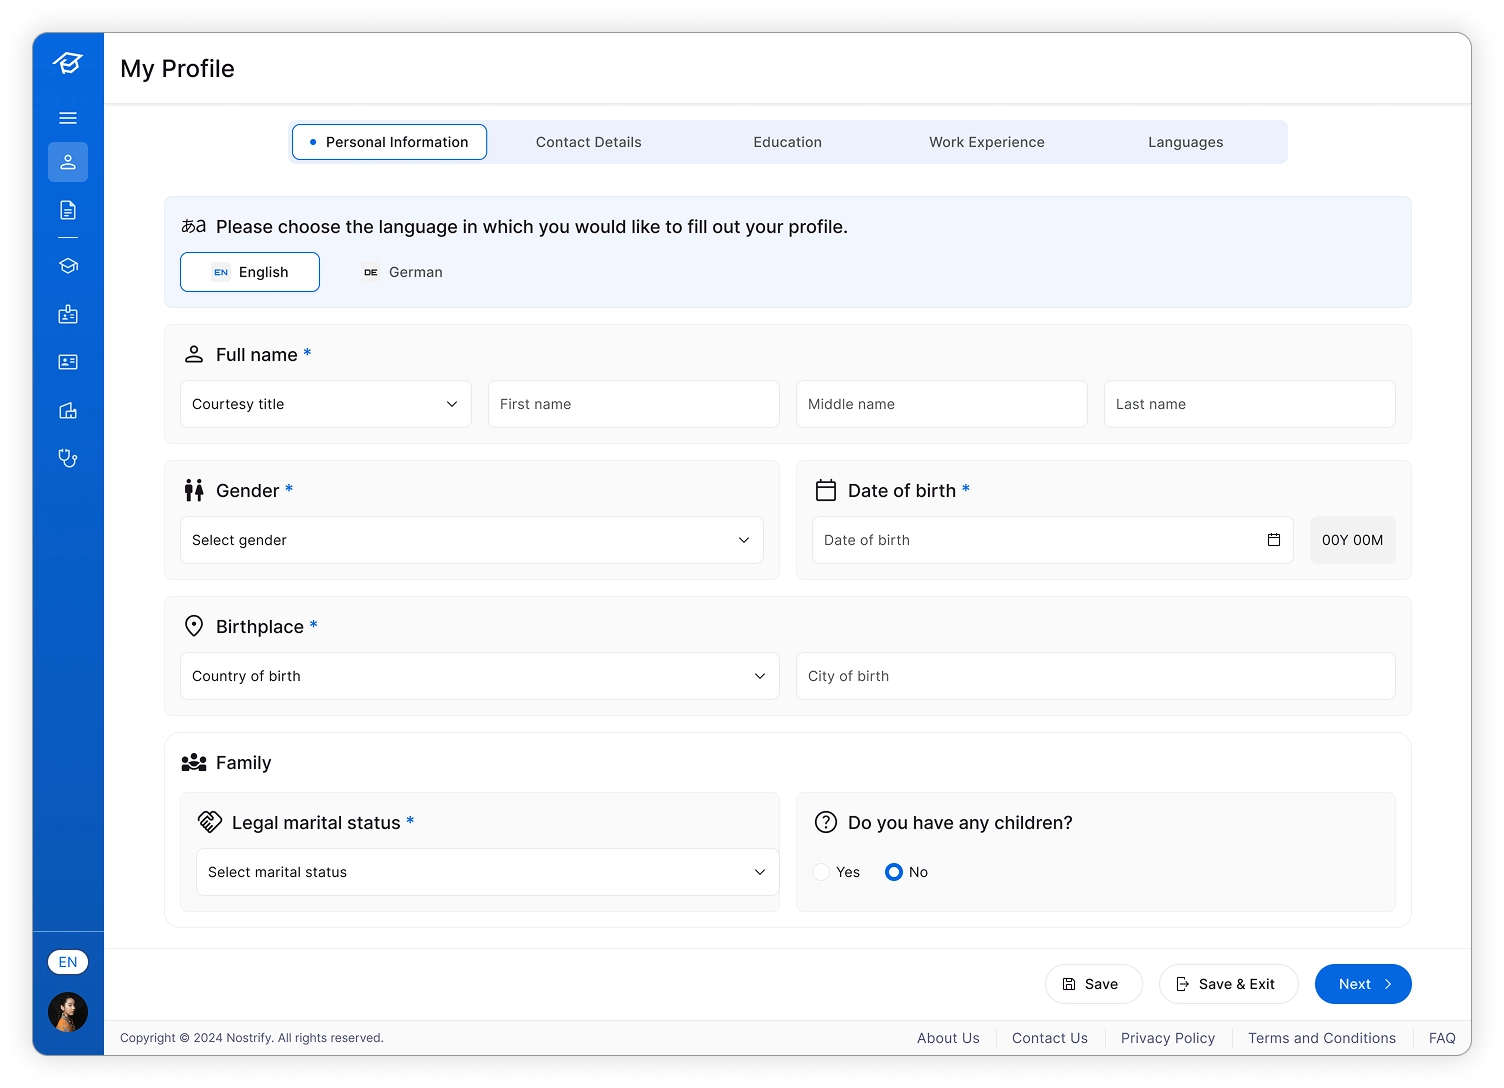Focus the Date of birth field
Viewport: 1504px width, 1088px height.
click(1053, 540)
